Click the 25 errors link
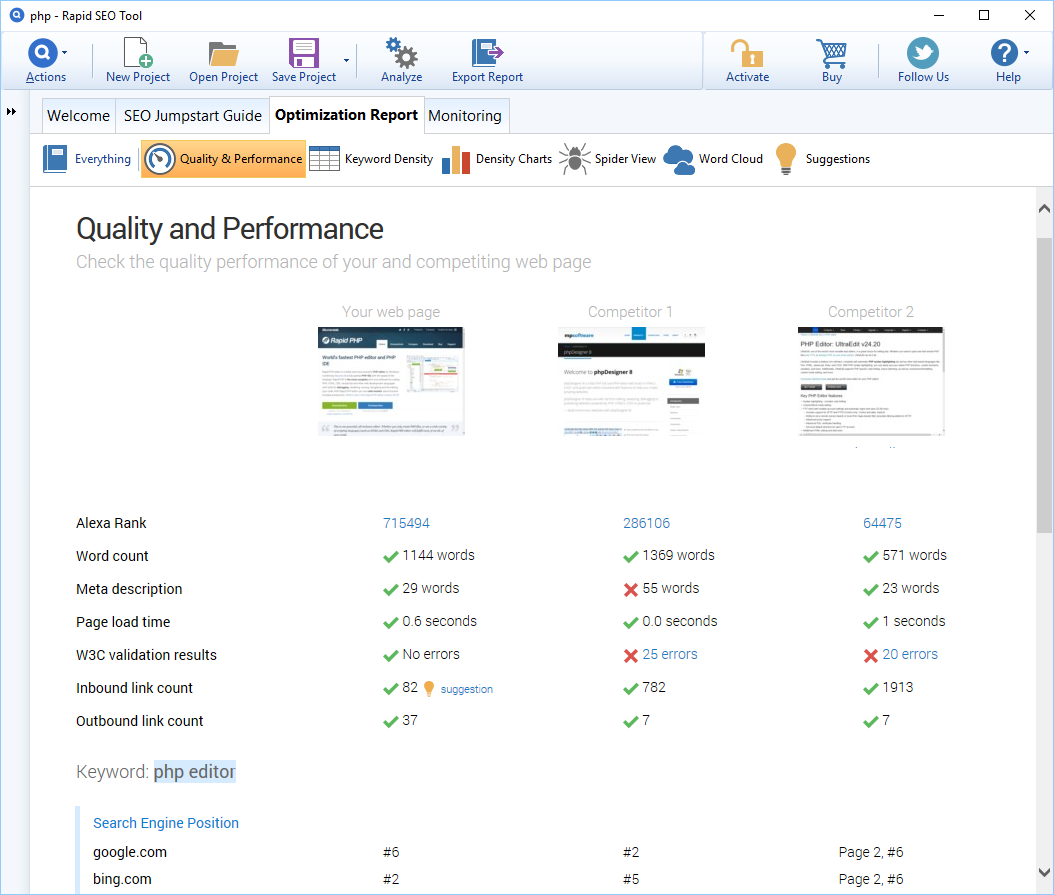The width and height of the screenshot is (1054, 895). tap(670, 654)
